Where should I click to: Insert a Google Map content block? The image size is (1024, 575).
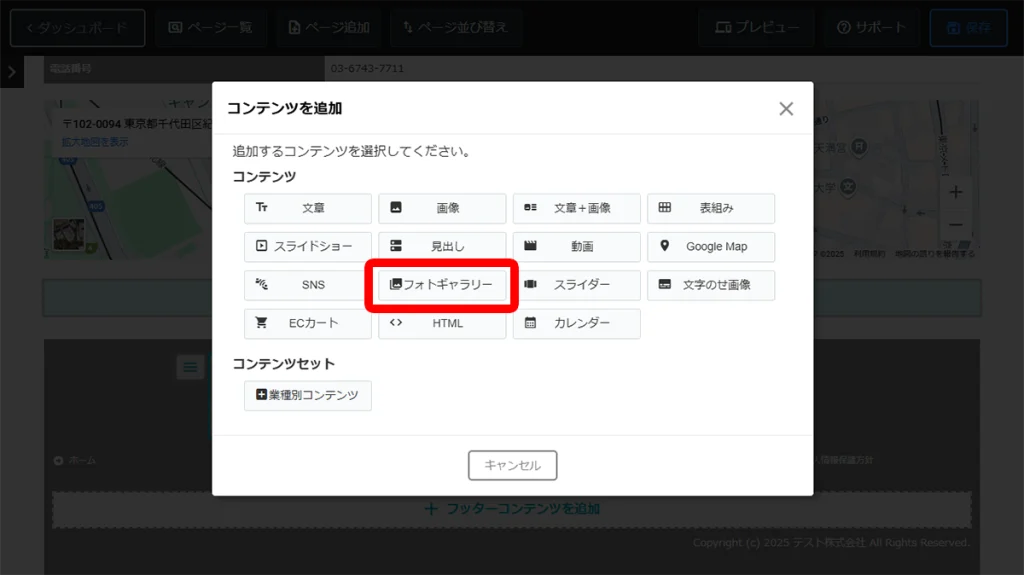coord(711,246)
